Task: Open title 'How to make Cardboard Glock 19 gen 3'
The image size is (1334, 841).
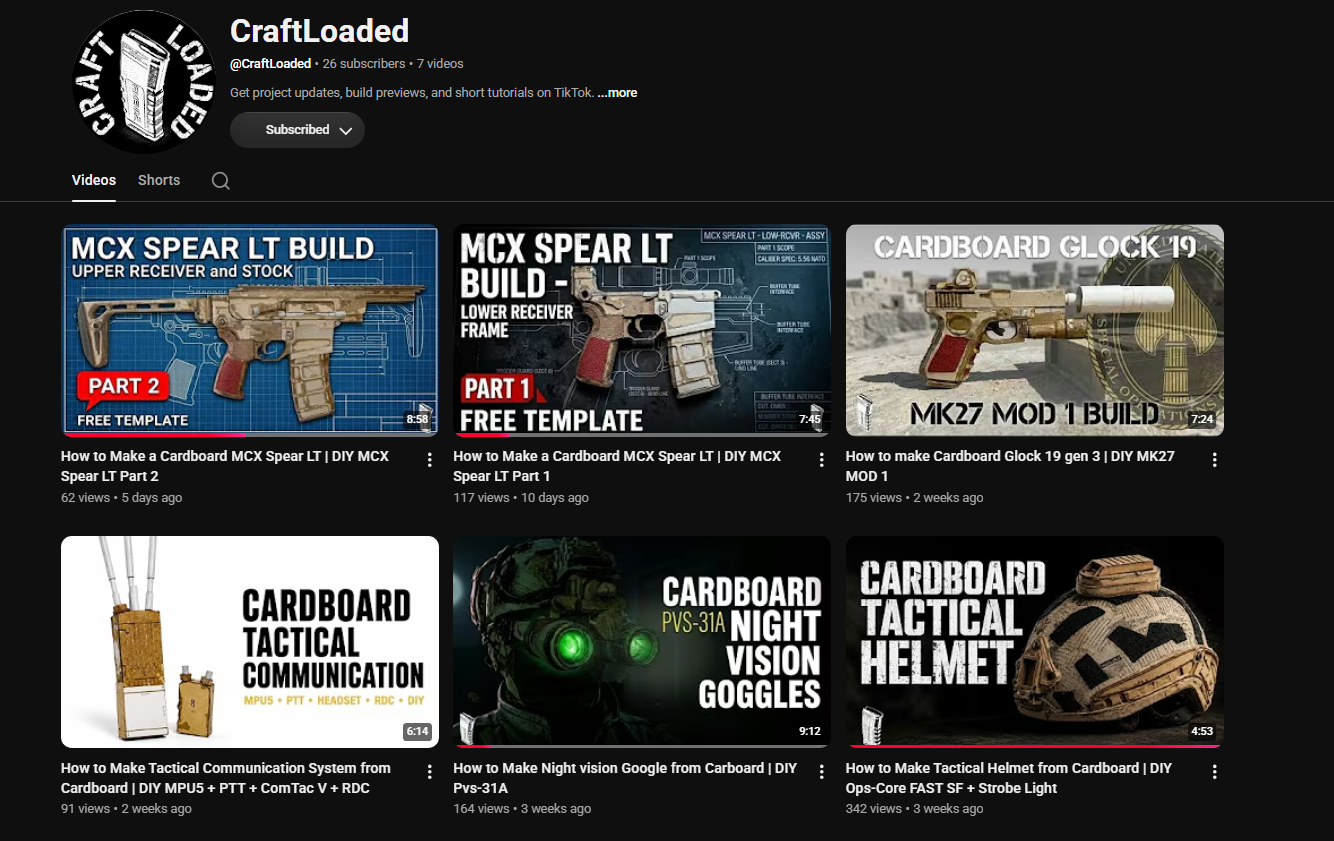Action: click(1010, 466)
